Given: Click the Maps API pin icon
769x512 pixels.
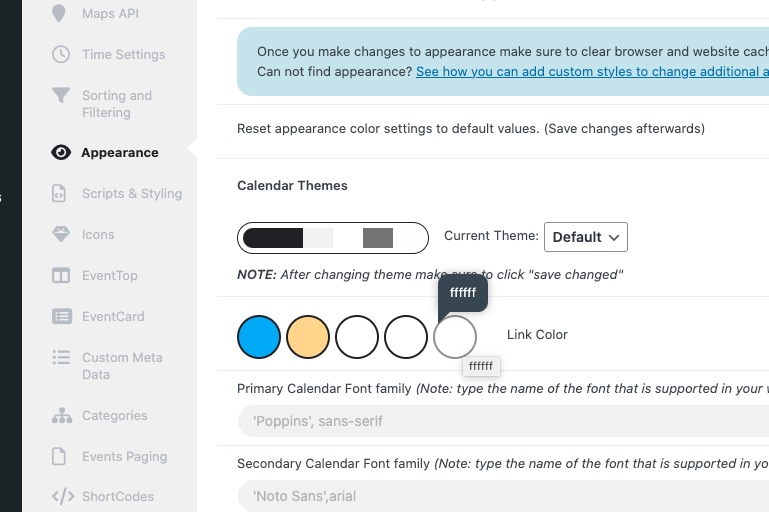Looking at the screenshot, I should (58, 13).
